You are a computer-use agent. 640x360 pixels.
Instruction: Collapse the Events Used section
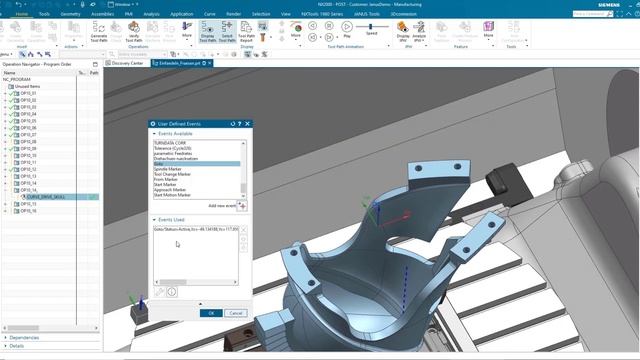click(x=154, y=220)
